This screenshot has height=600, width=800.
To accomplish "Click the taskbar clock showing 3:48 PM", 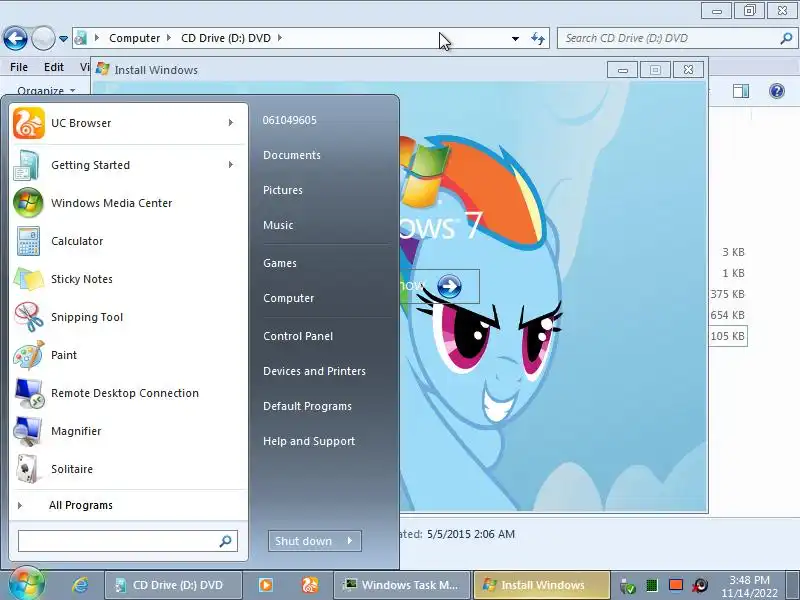I will click(x=749, y=586).
